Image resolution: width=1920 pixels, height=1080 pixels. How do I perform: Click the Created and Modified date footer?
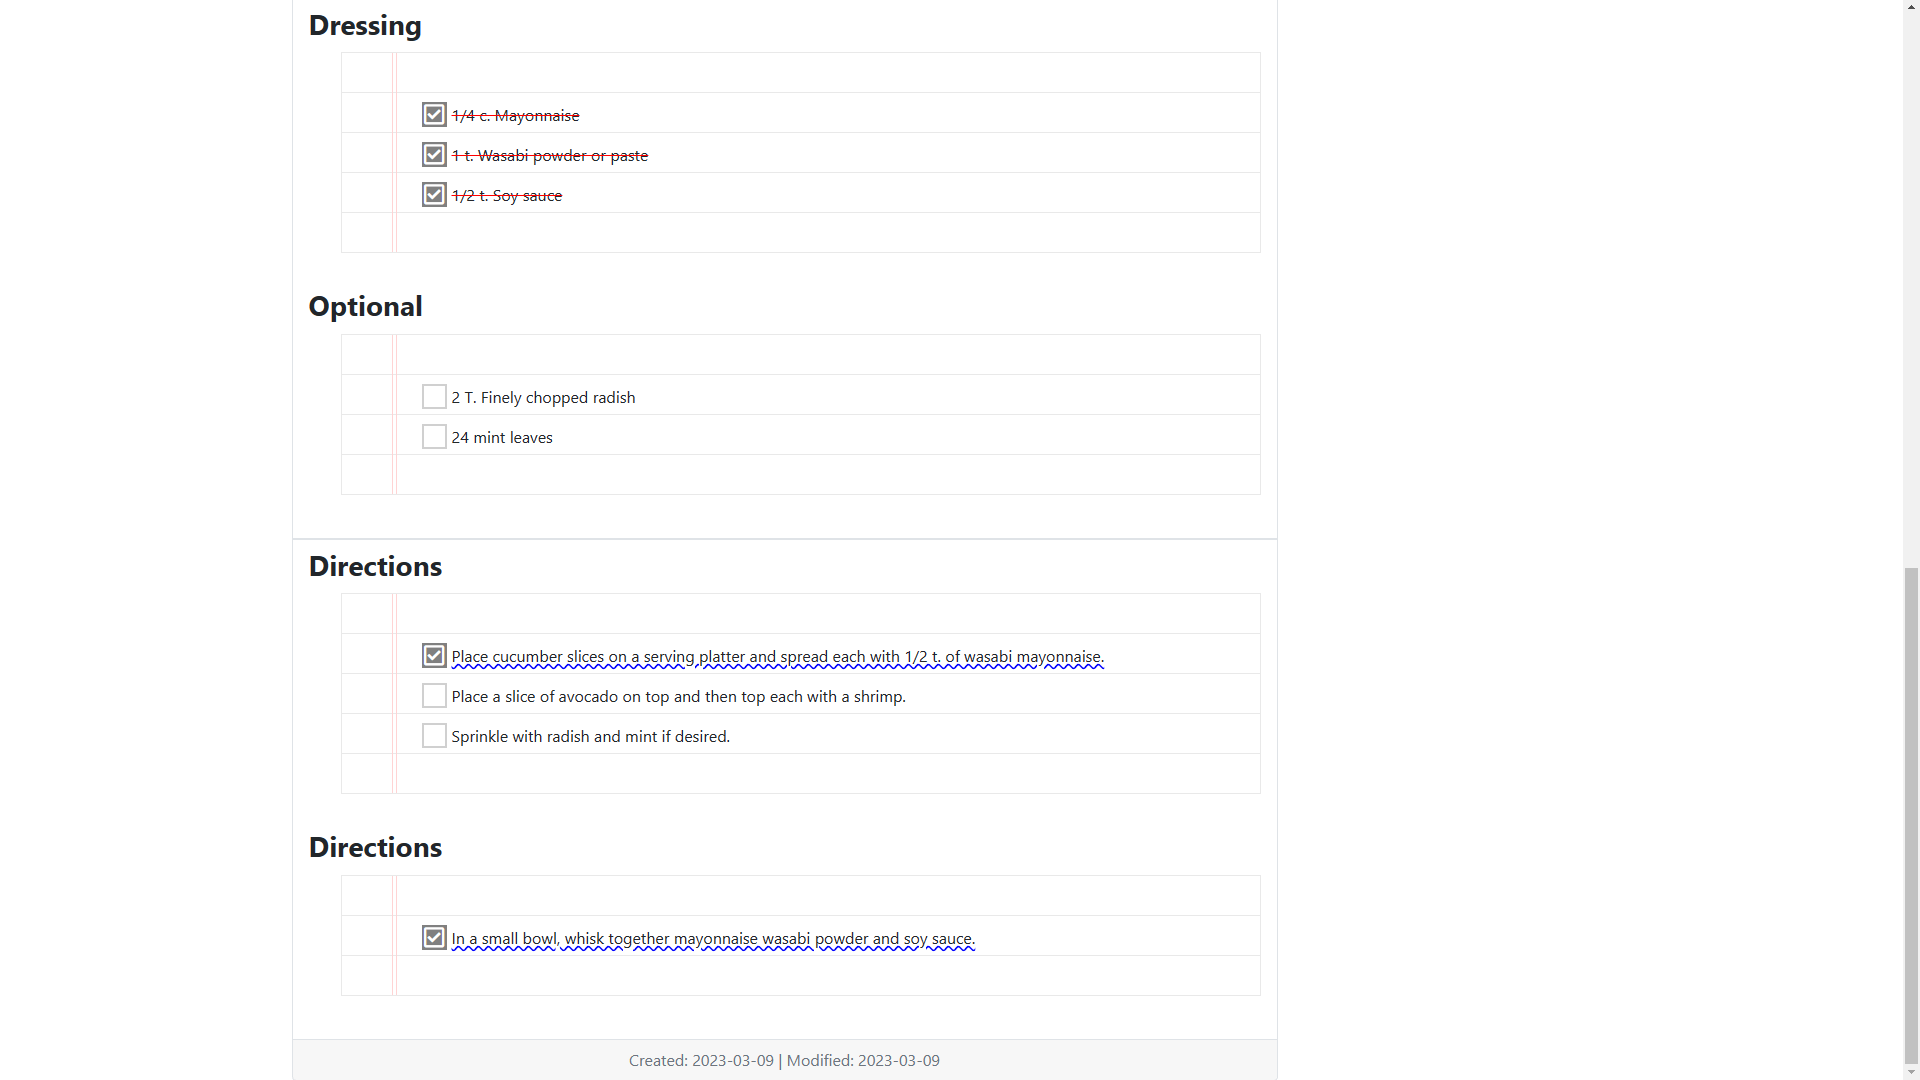pyautogui.click(x=784, y=1060)
